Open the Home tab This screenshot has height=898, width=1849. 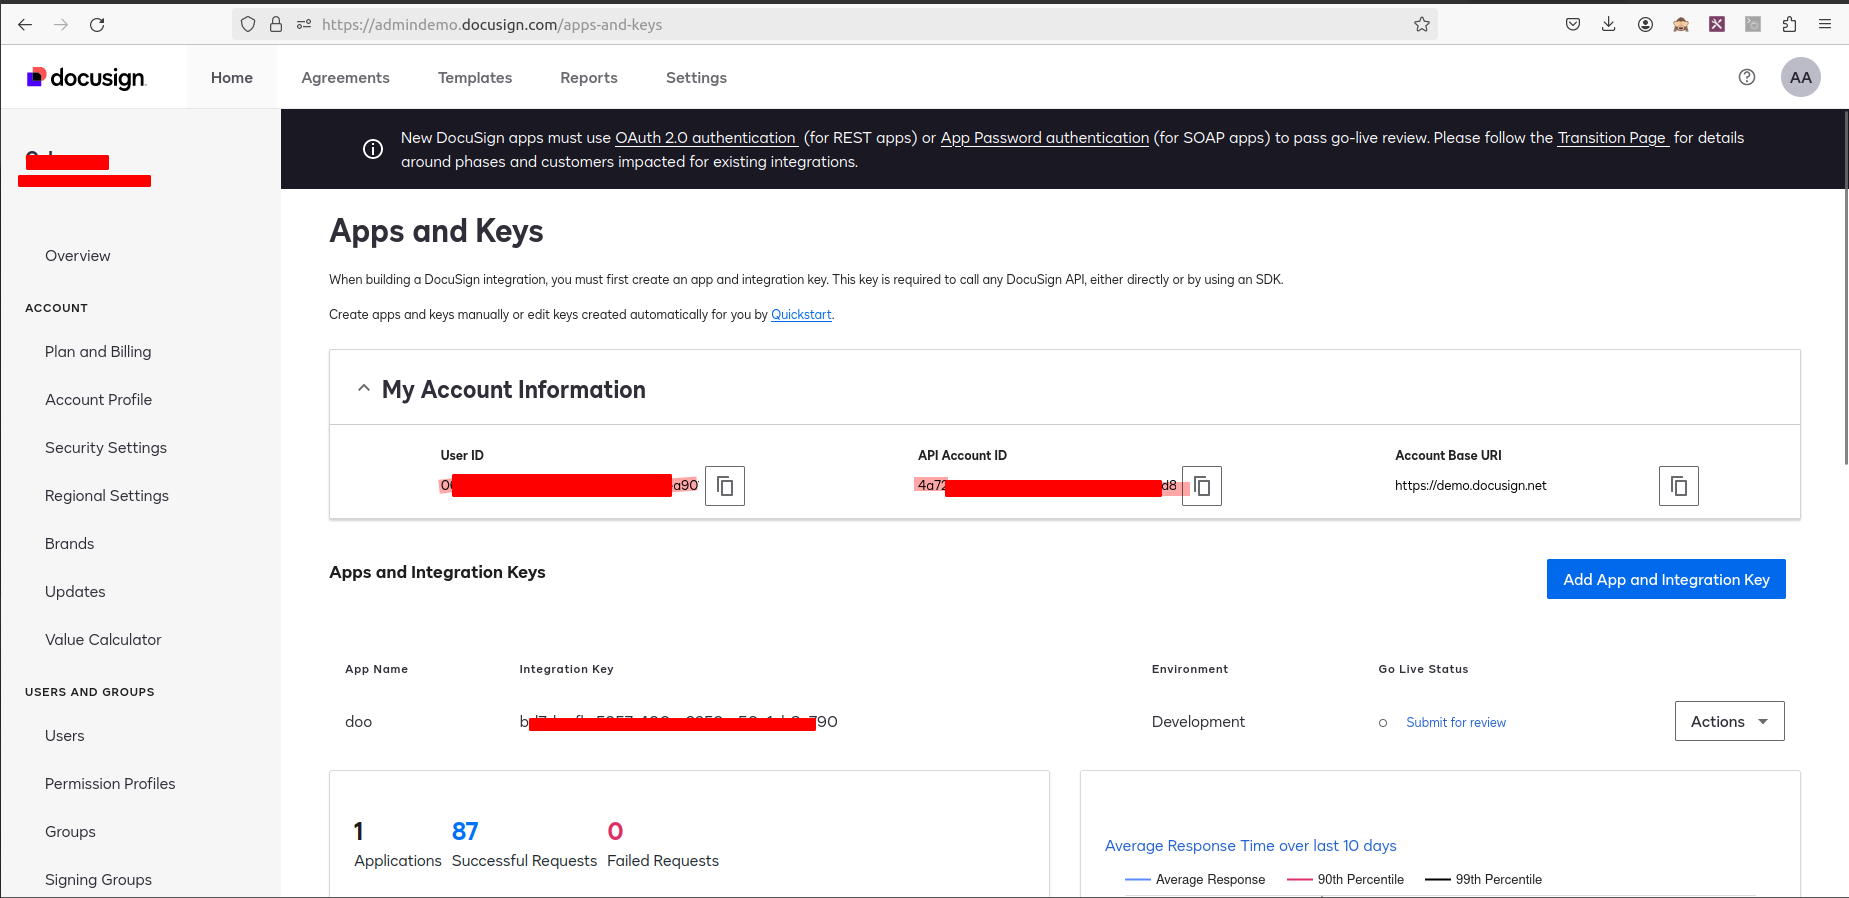232,77
